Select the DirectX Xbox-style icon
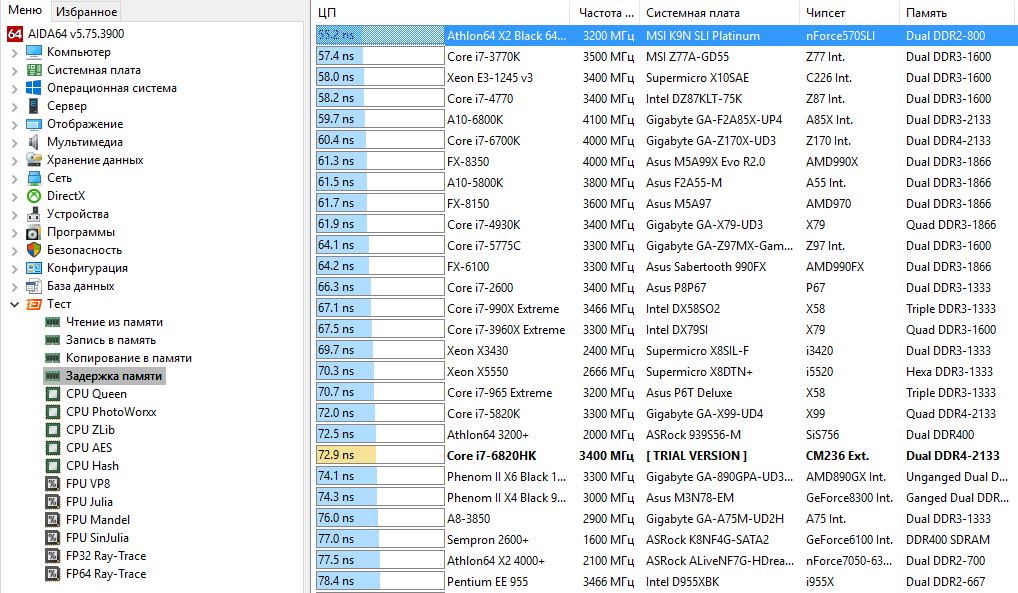 click(x=34, y=196)
